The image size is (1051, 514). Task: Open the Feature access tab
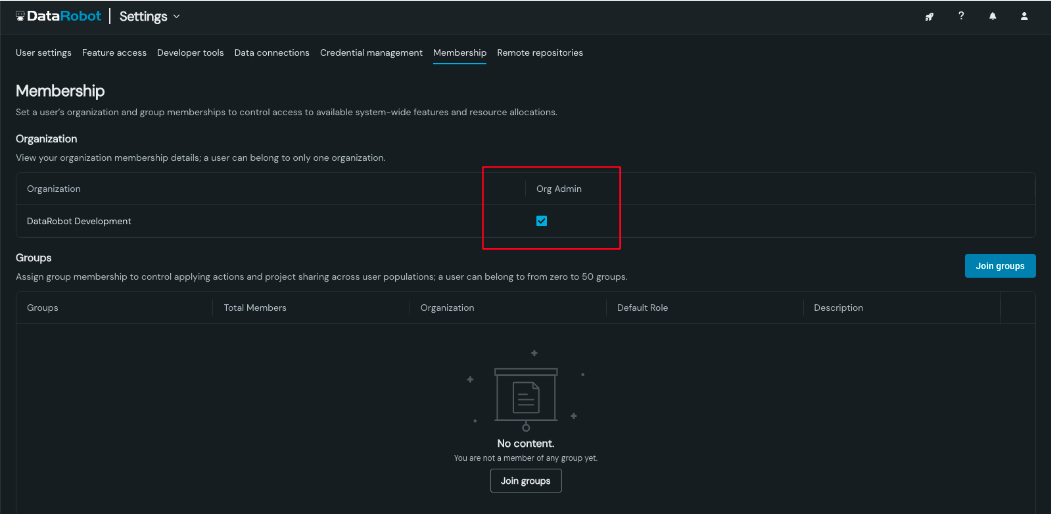(114, 53)
